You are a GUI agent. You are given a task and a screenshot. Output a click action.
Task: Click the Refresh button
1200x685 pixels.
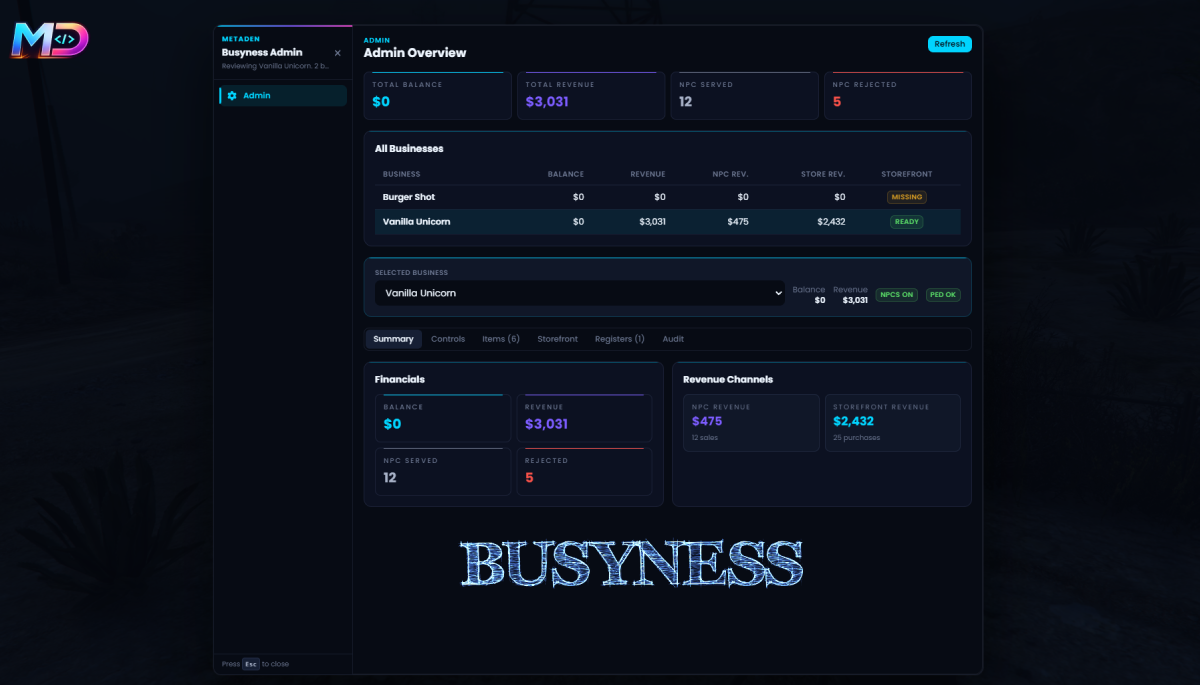(948, 44)
